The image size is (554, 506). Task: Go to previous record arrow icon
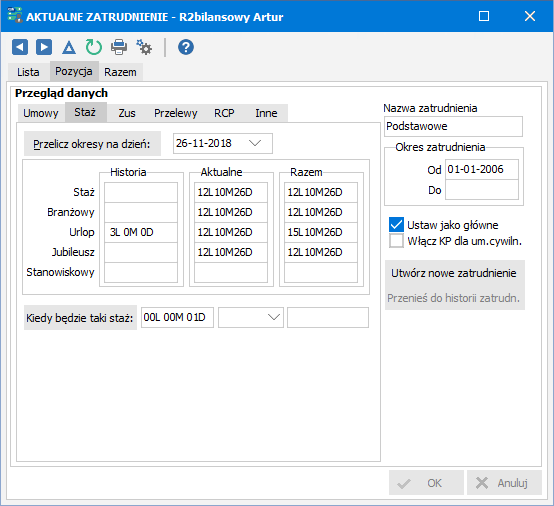click(x=20, y=47)
